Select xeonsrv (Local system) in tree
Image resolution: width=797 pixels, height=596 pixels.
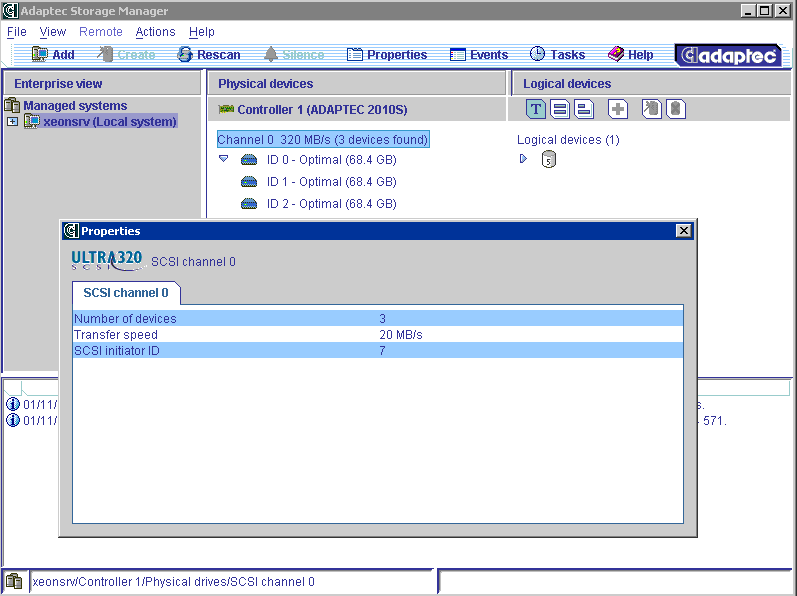click(x=110, y=121)
